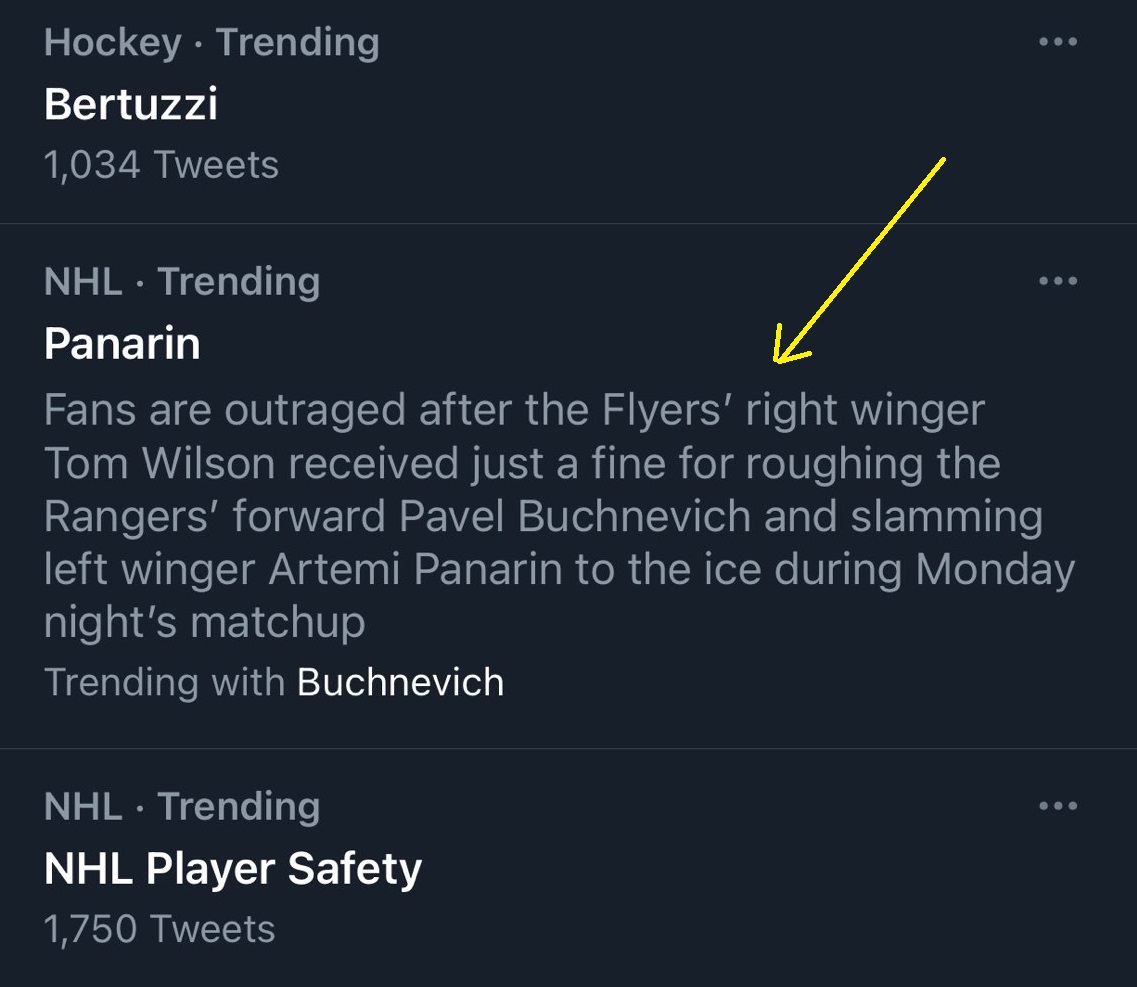Click the yellow arrow annotation
Image resolution: width=1137 pixels, height=987 pixels.
pos(858,260)
